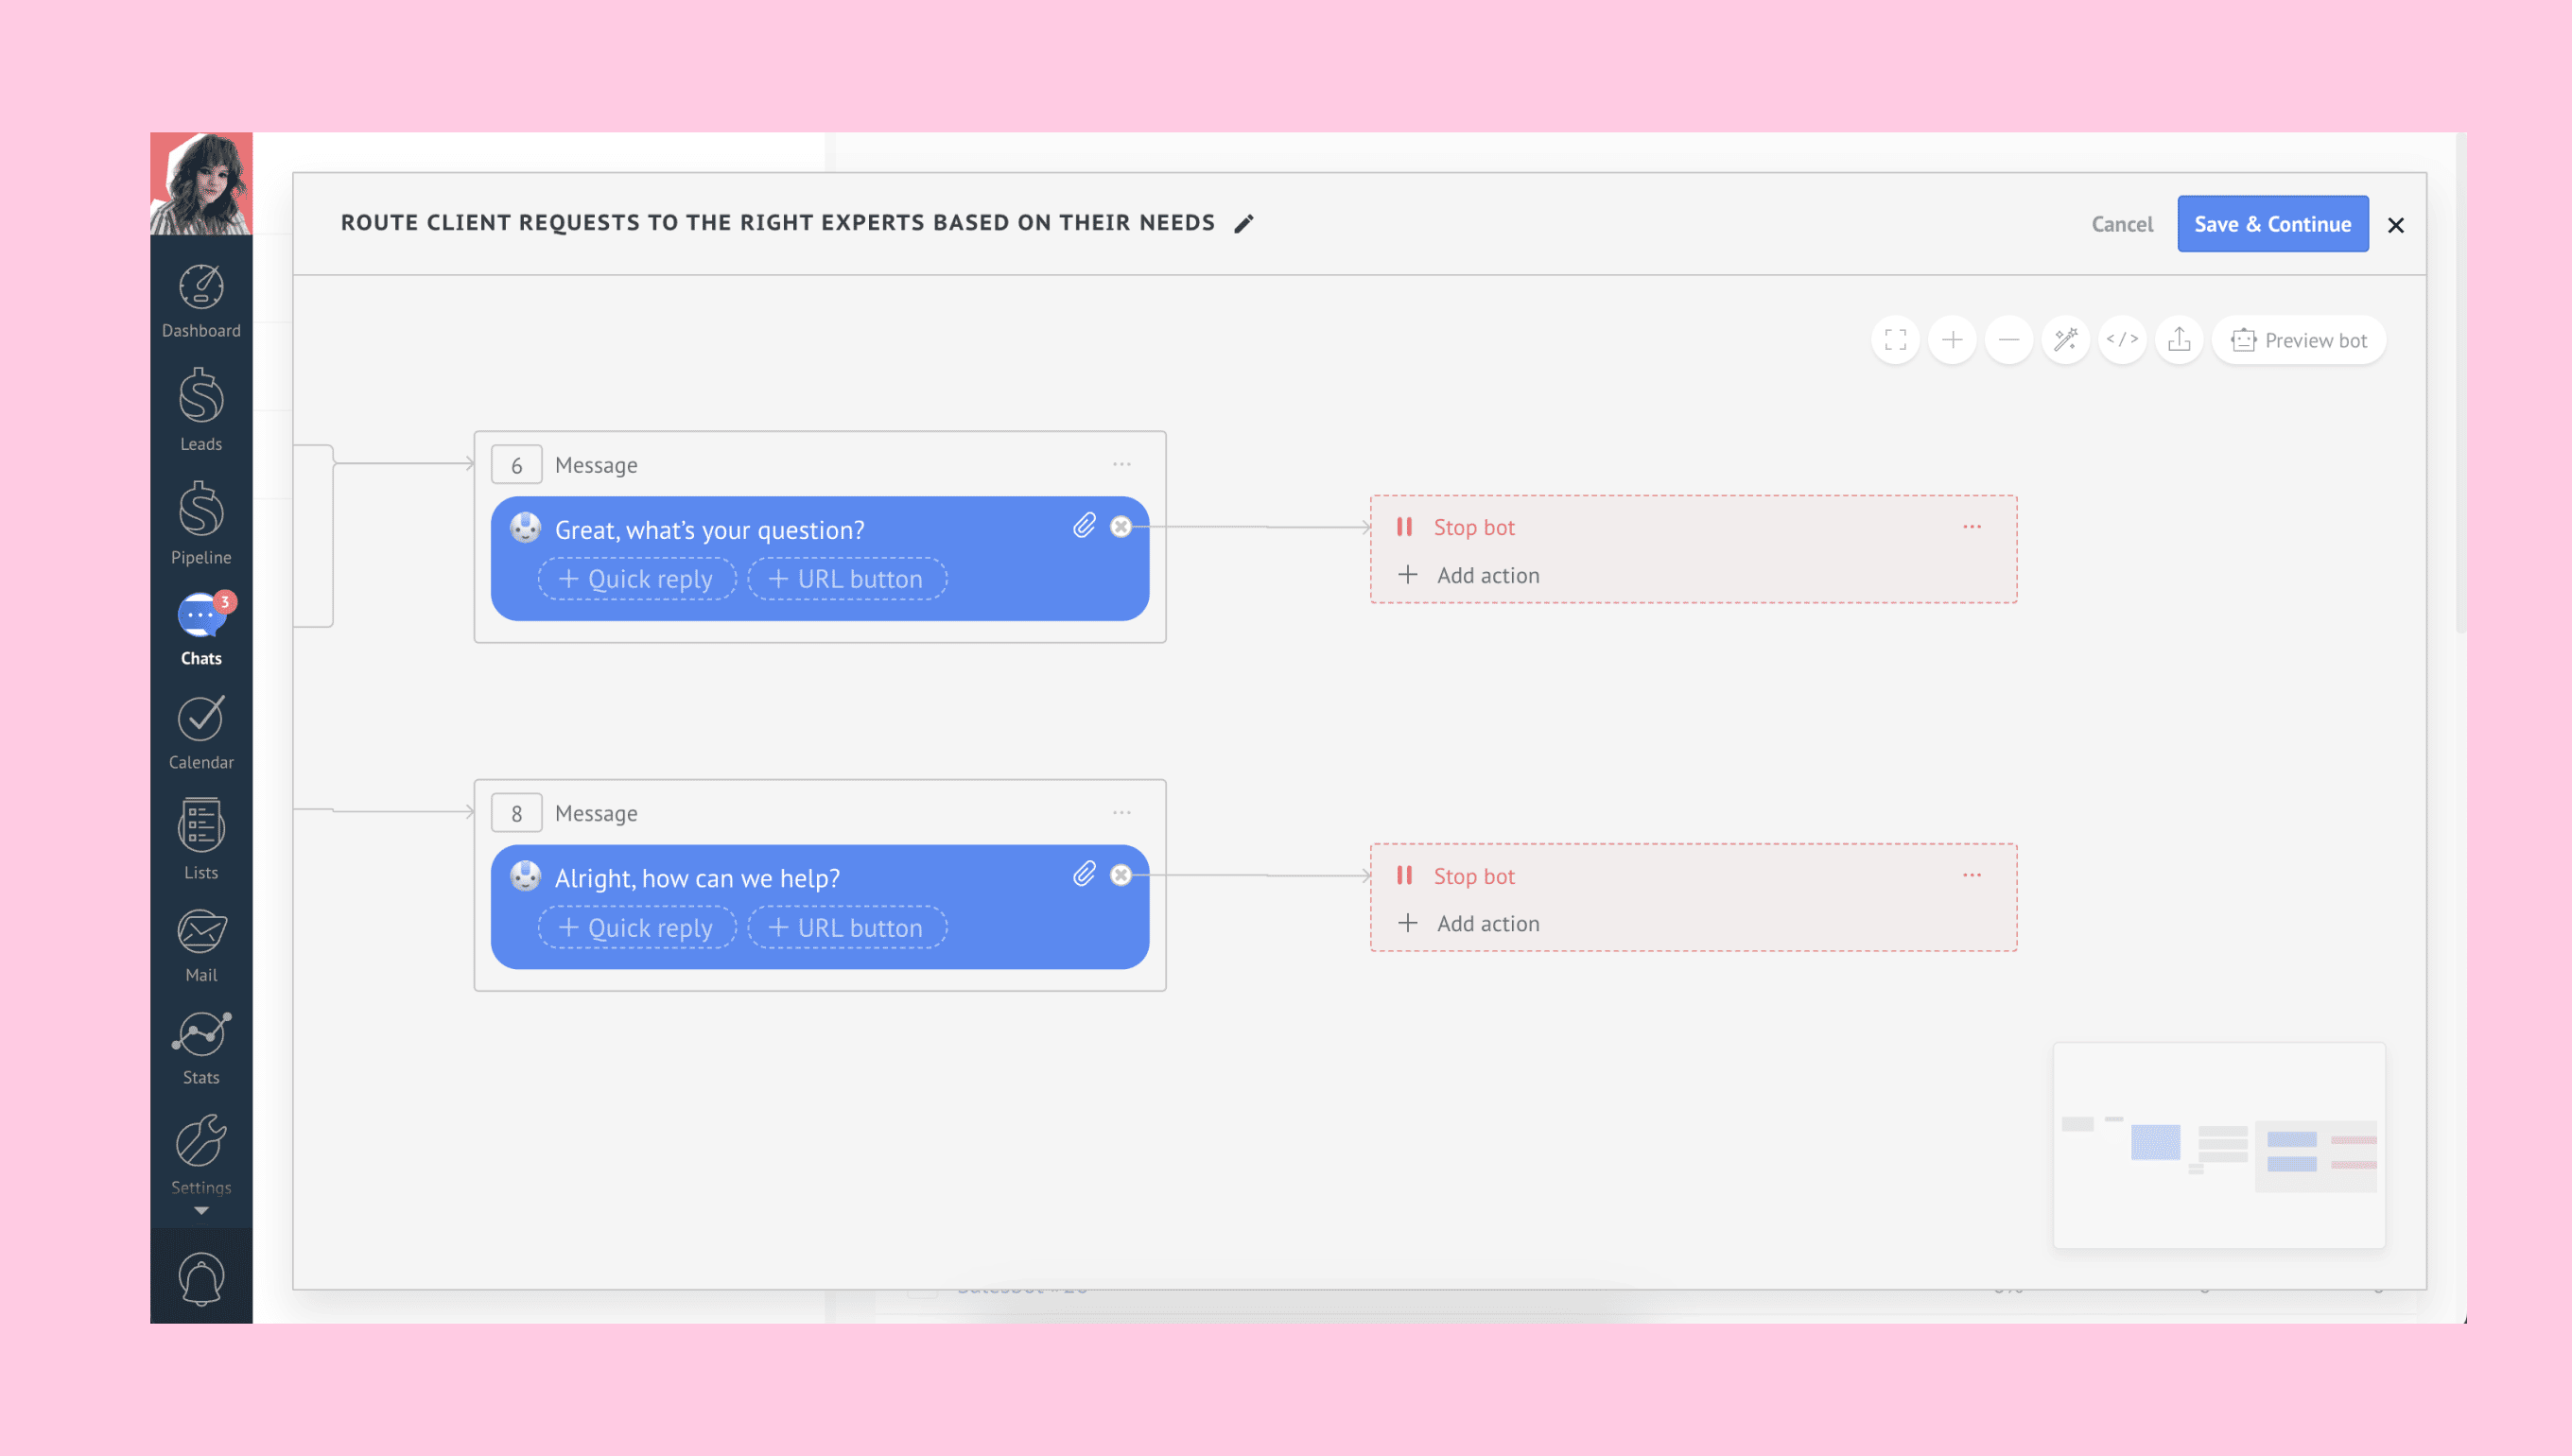Expand Settings arrow in sidebar
The width and height of the screenshot is (2572, 1456).
point(201,1210)
